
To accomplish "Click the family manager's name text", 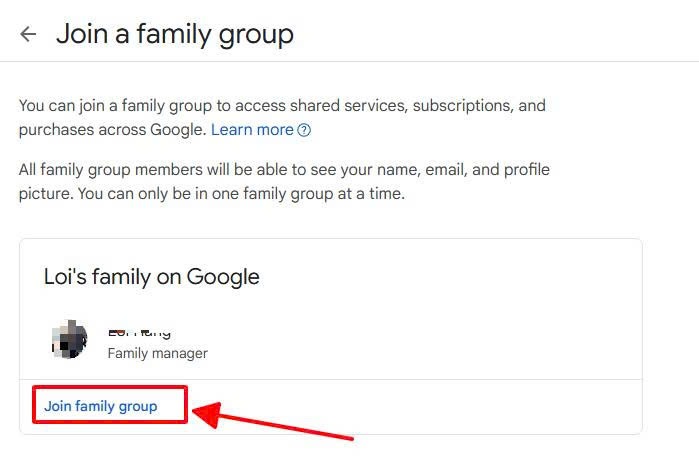I will [139, 331].
